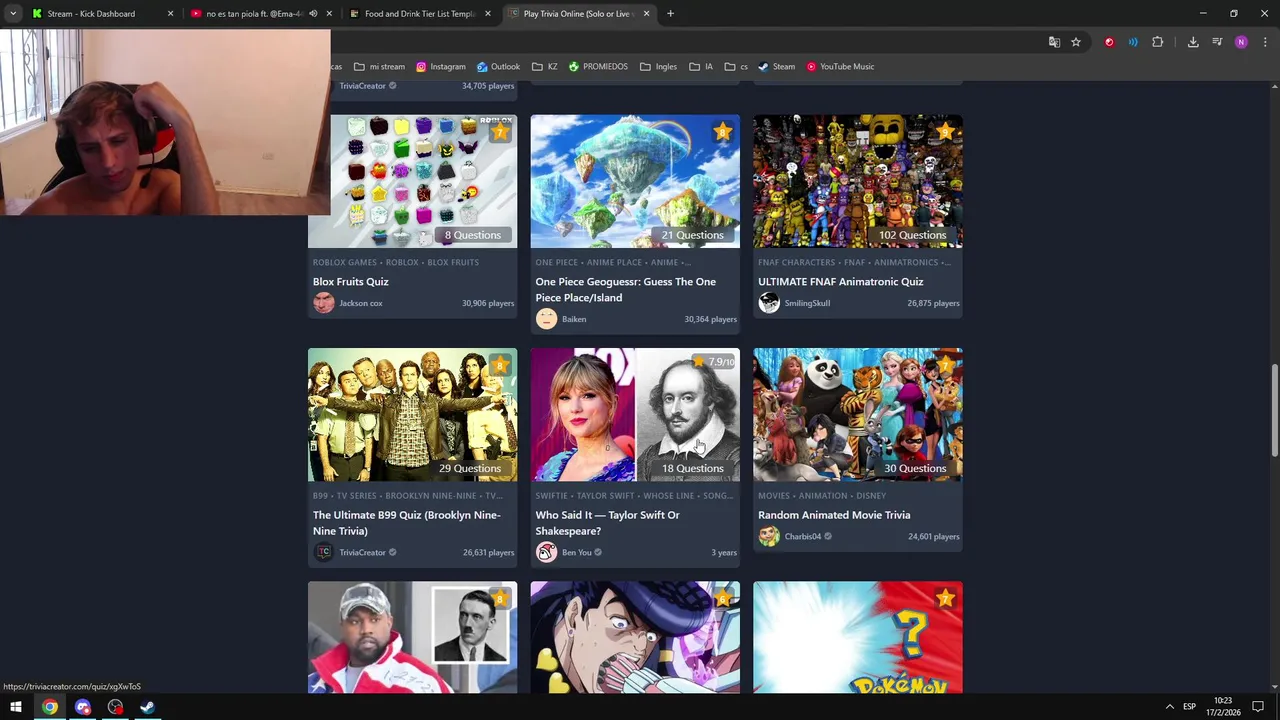
Task: Open the Steam bookmark
Action: click(x=776, y=66)
